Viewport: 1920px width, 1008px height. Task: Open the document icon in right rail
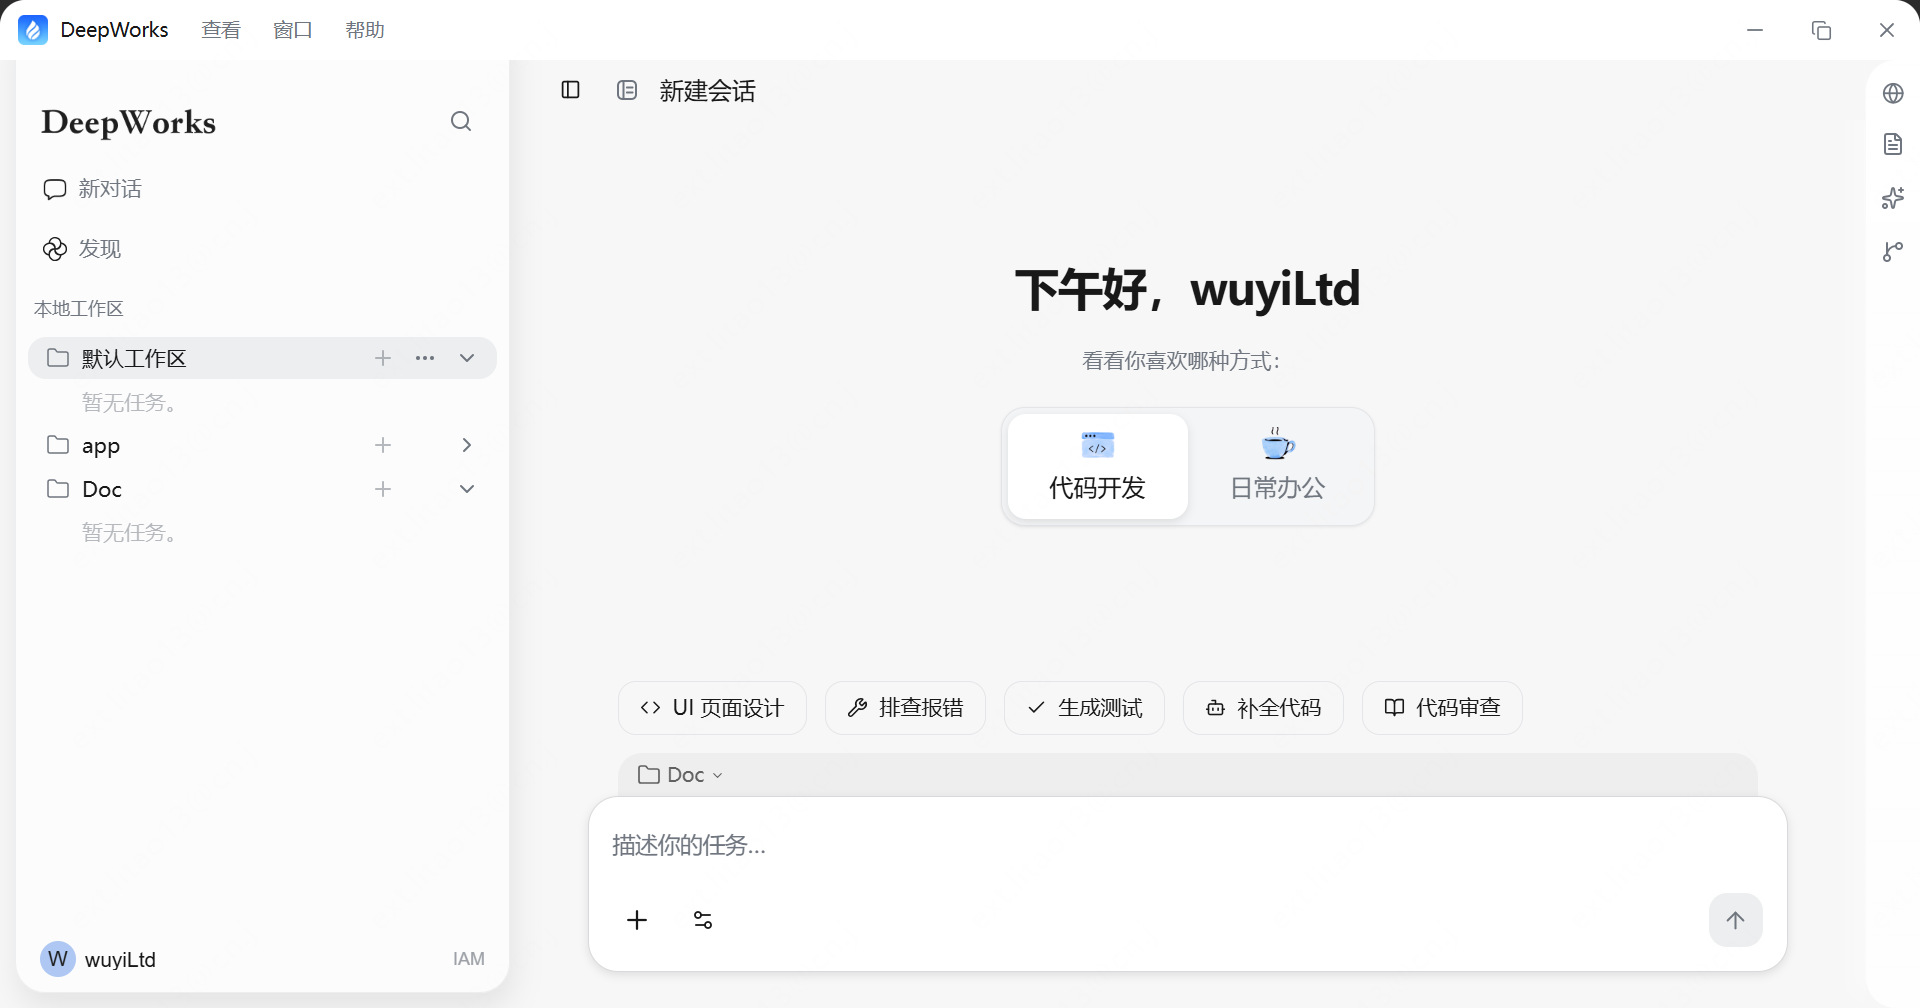click(1893, 144)
